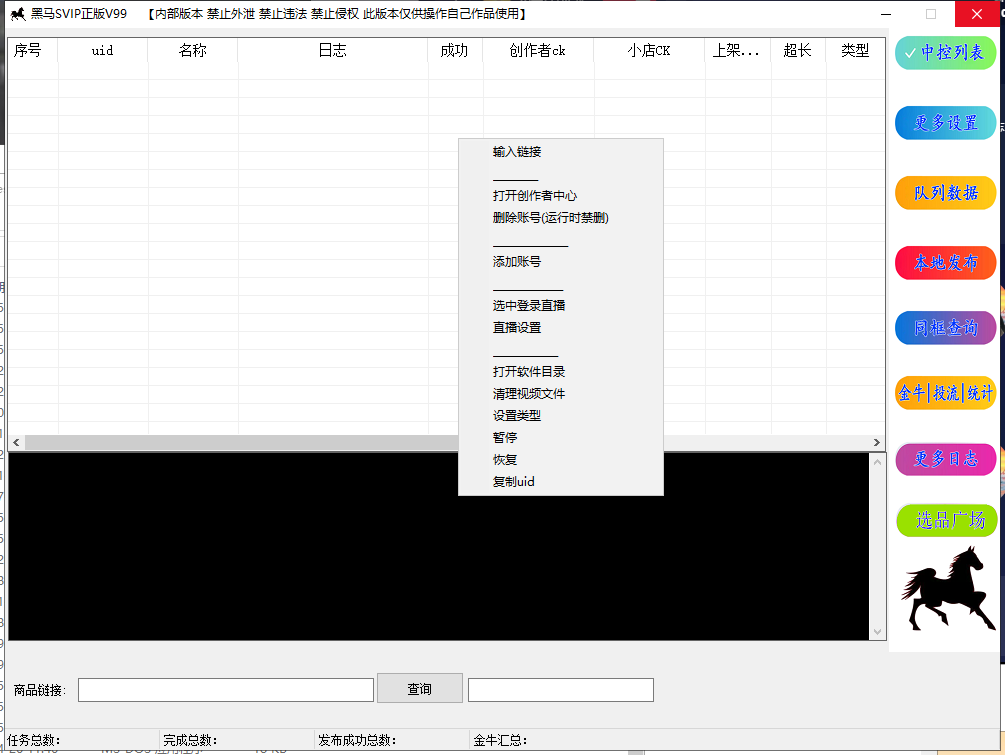Click the table's horizontal scrollbar right arrow
The image size is (1005, 755).
click(x=877, y=442)
